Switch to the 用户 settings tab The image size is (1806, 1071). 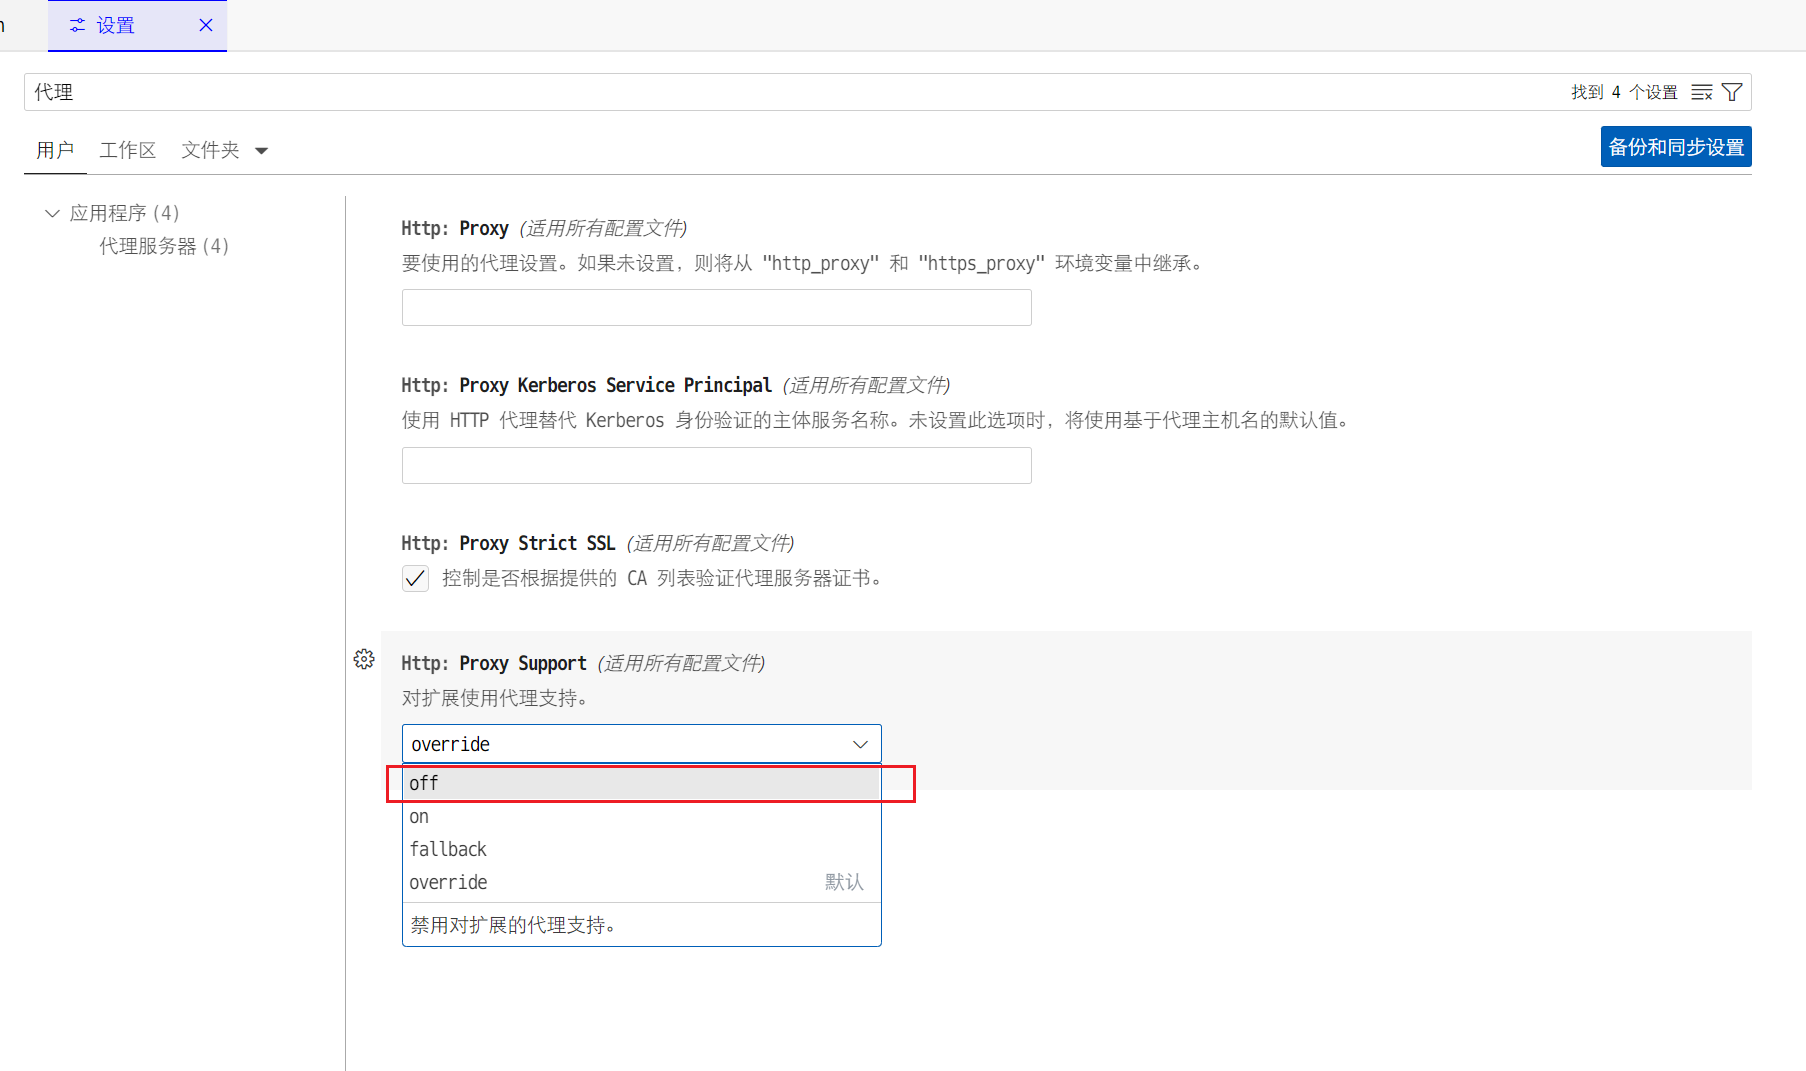[x=55, y=150]
